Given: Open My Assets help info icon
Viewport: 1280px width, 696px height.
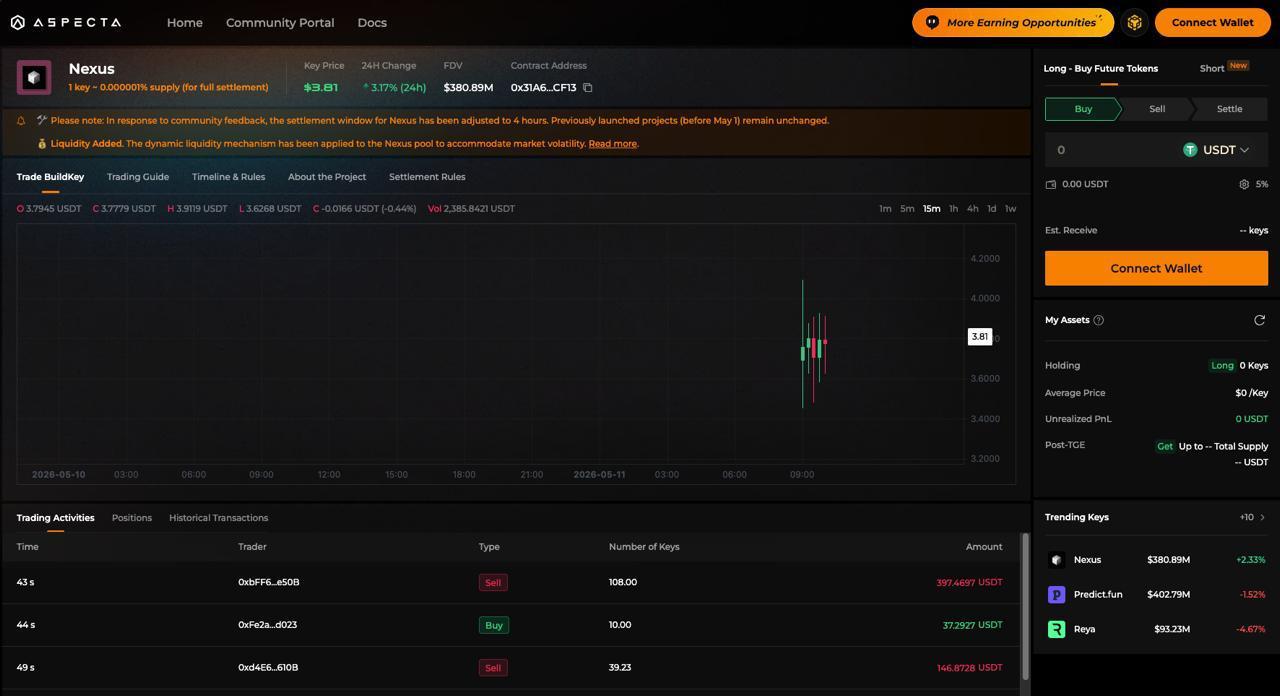Looking at the screenshot, I should point(1099,320).
